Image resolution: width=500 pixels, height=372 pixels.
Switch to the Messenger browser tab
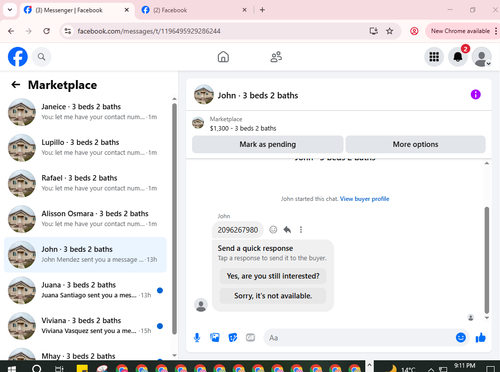tap(77, 10)
